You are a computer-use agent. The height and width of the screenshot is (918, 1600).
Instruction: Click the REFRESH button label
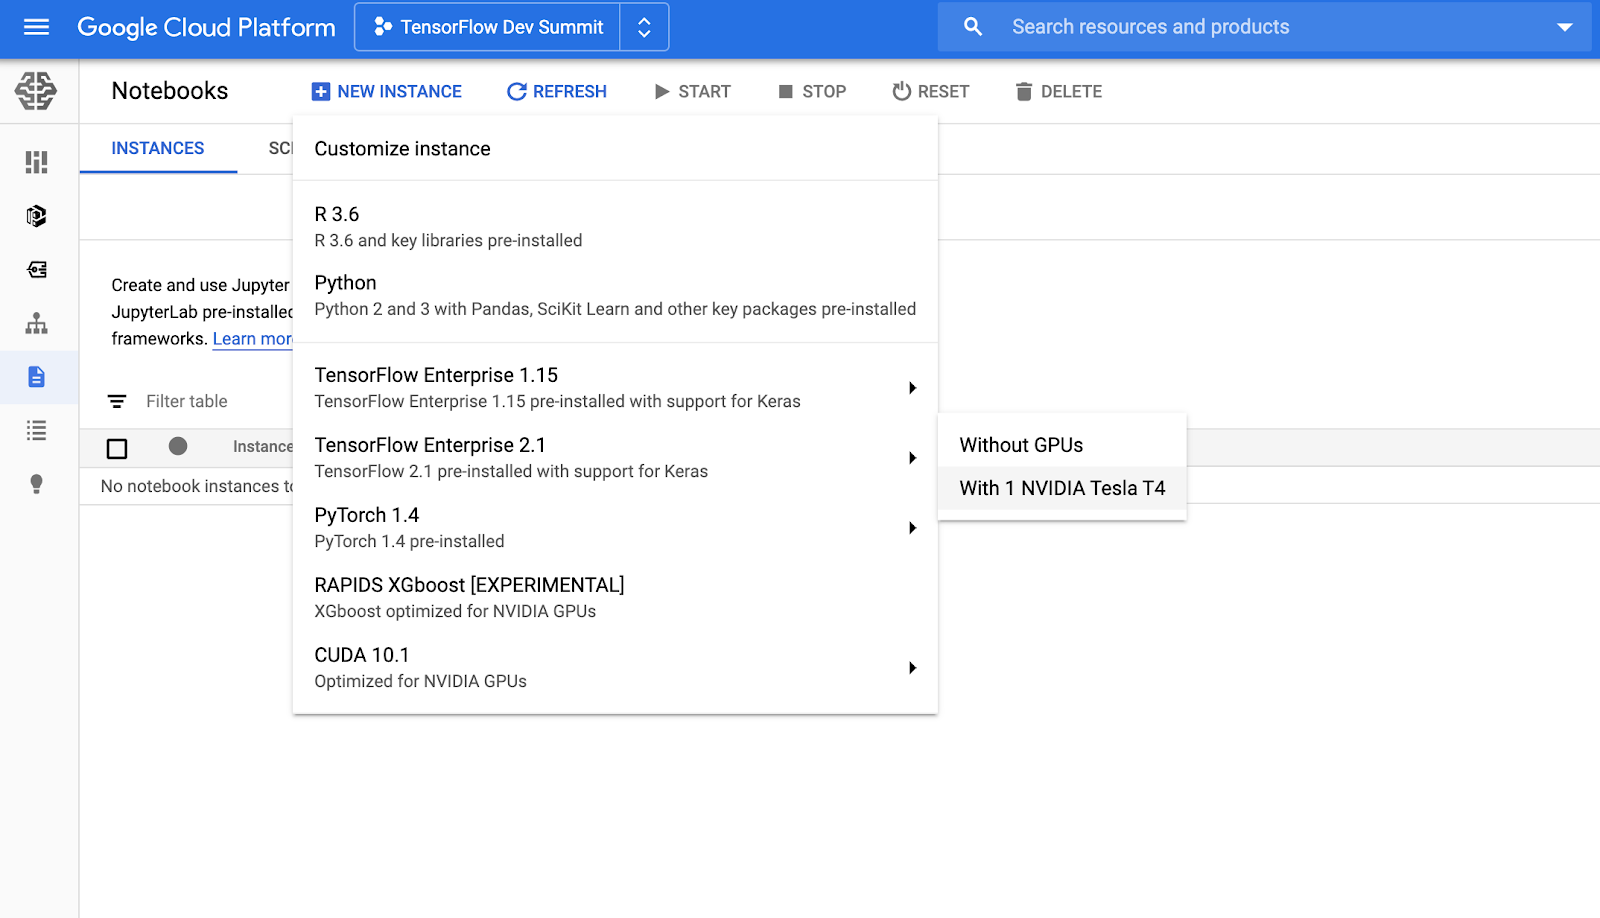pos(570,92)
